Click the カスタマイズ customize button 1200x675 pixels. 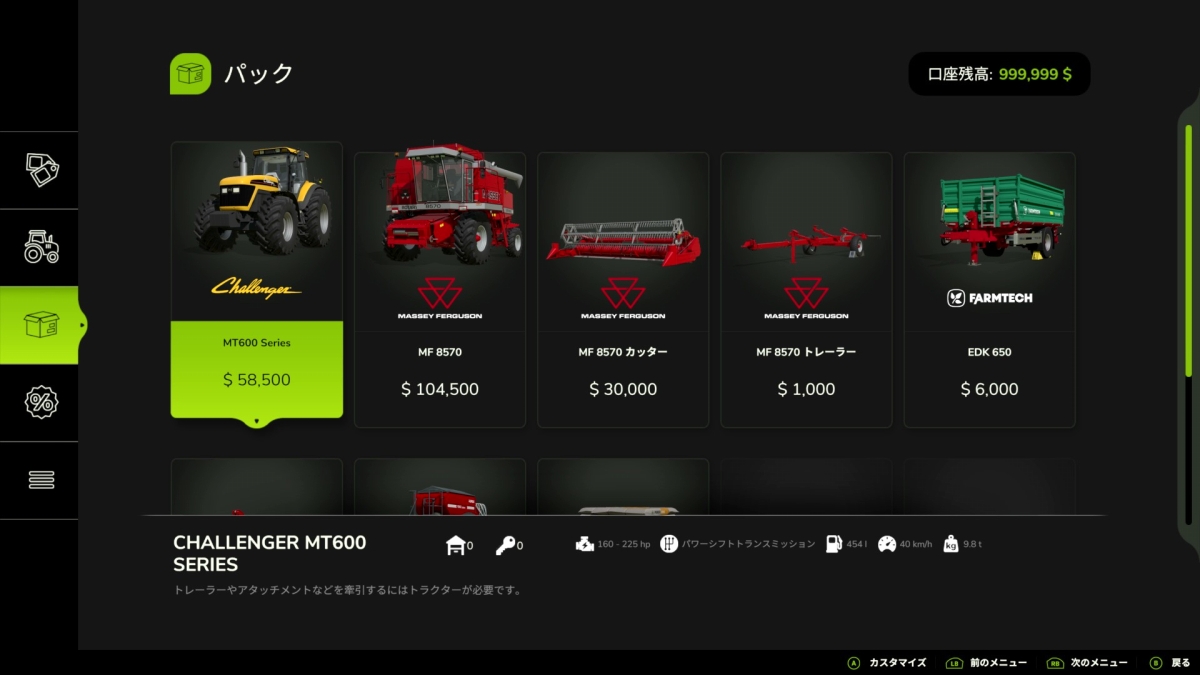(x=887, y=663)
